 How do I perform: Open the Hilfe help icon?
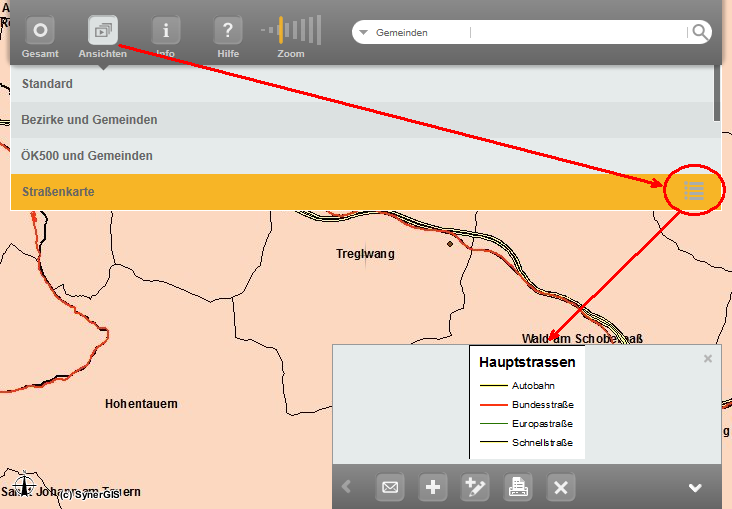tap(228, 31)
